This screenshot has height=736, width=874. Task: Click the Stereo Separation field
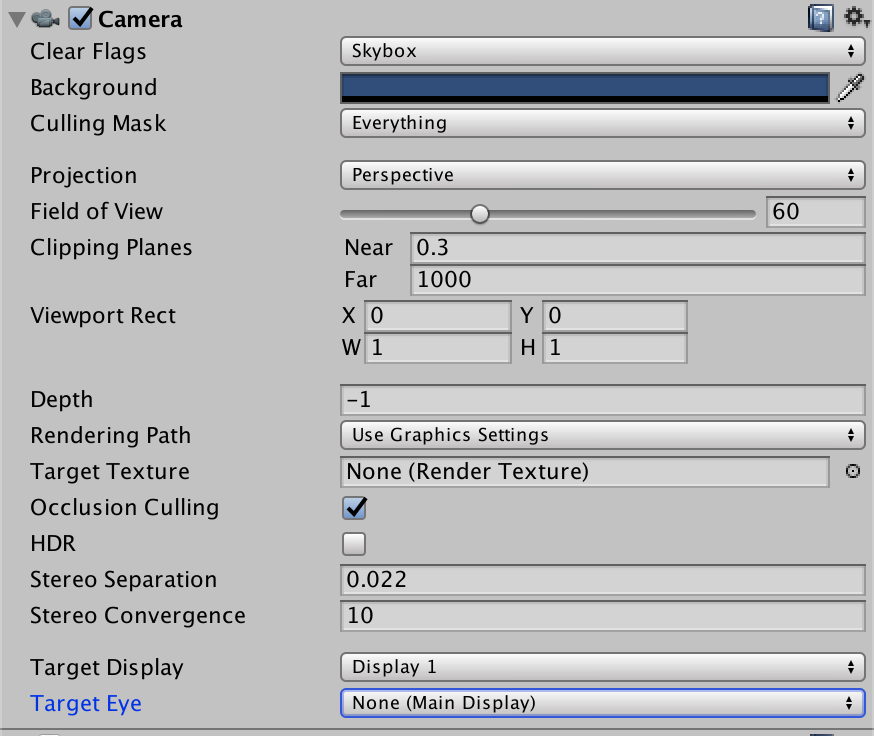[x=603, y=580]
